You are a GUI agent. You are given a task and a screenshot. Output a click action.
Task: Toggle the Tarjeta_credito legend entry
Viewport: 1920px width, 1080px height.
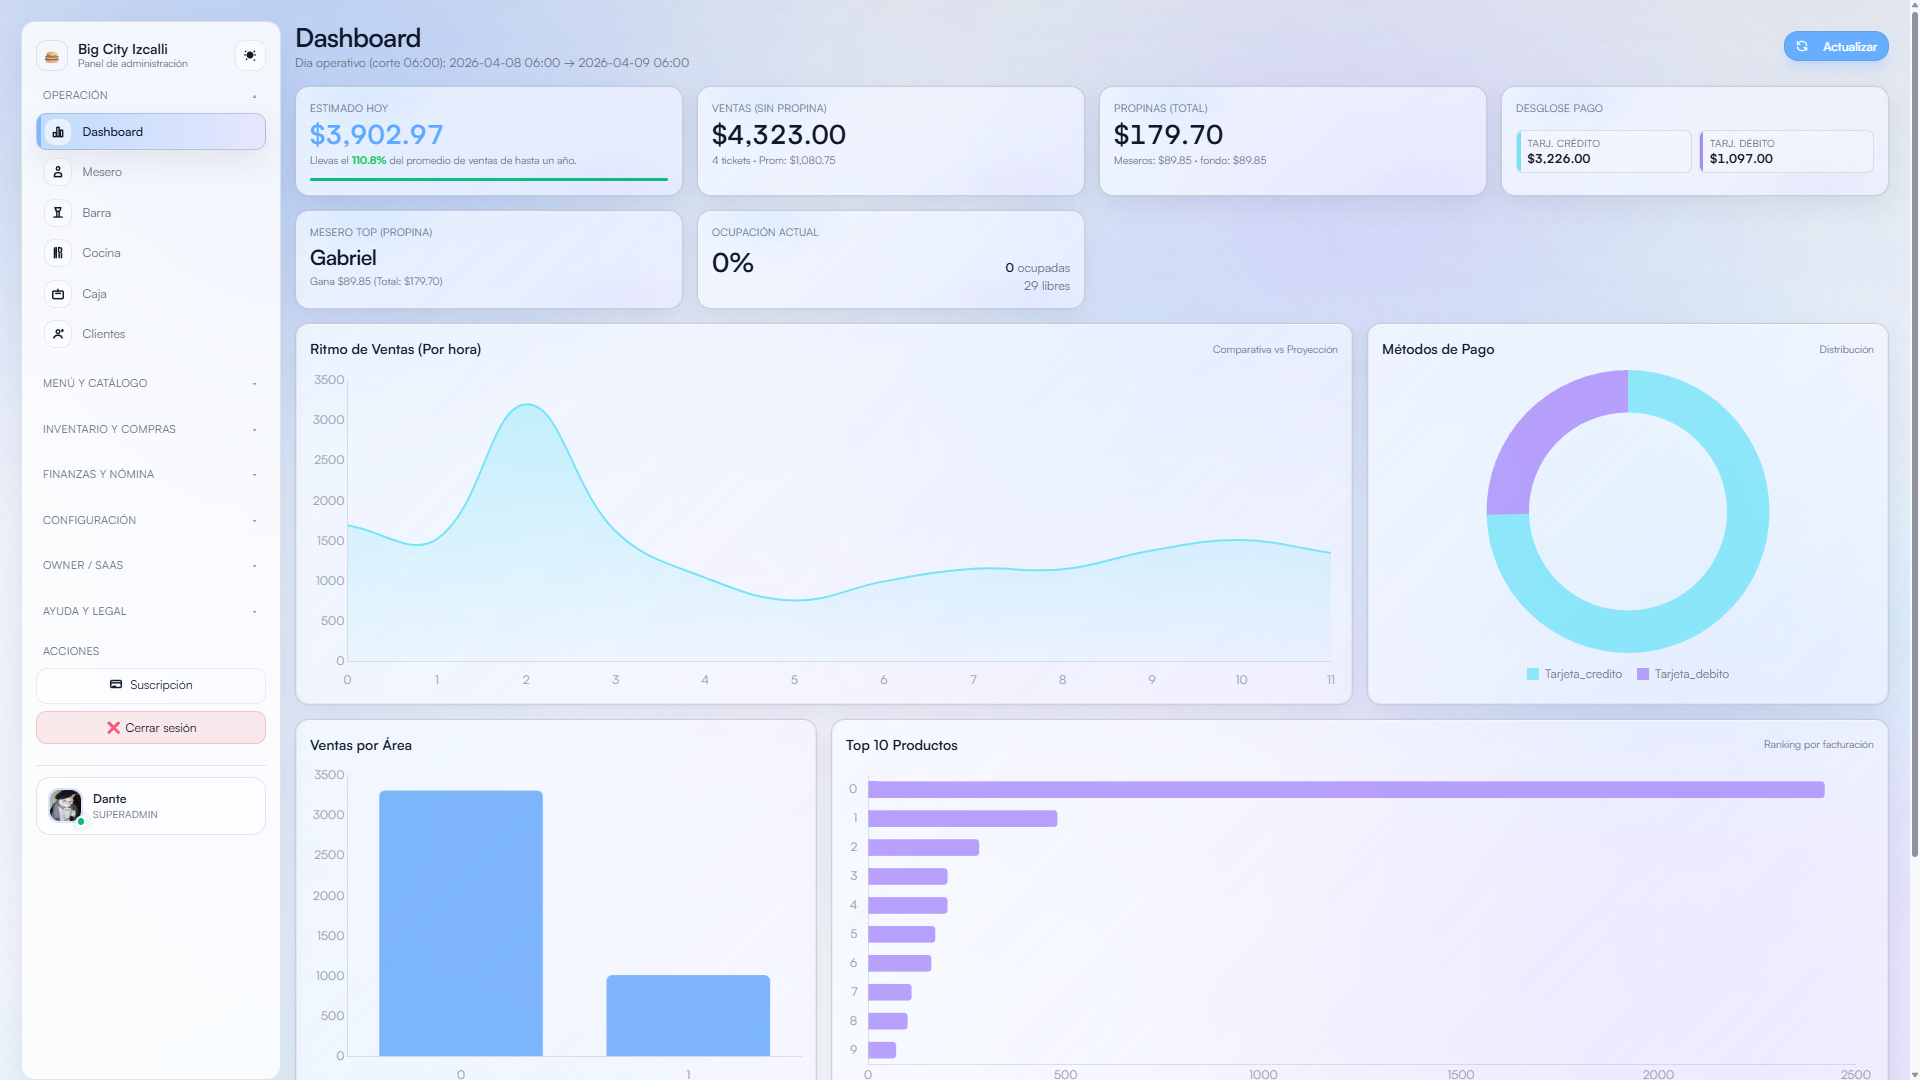pos(1575,674)
